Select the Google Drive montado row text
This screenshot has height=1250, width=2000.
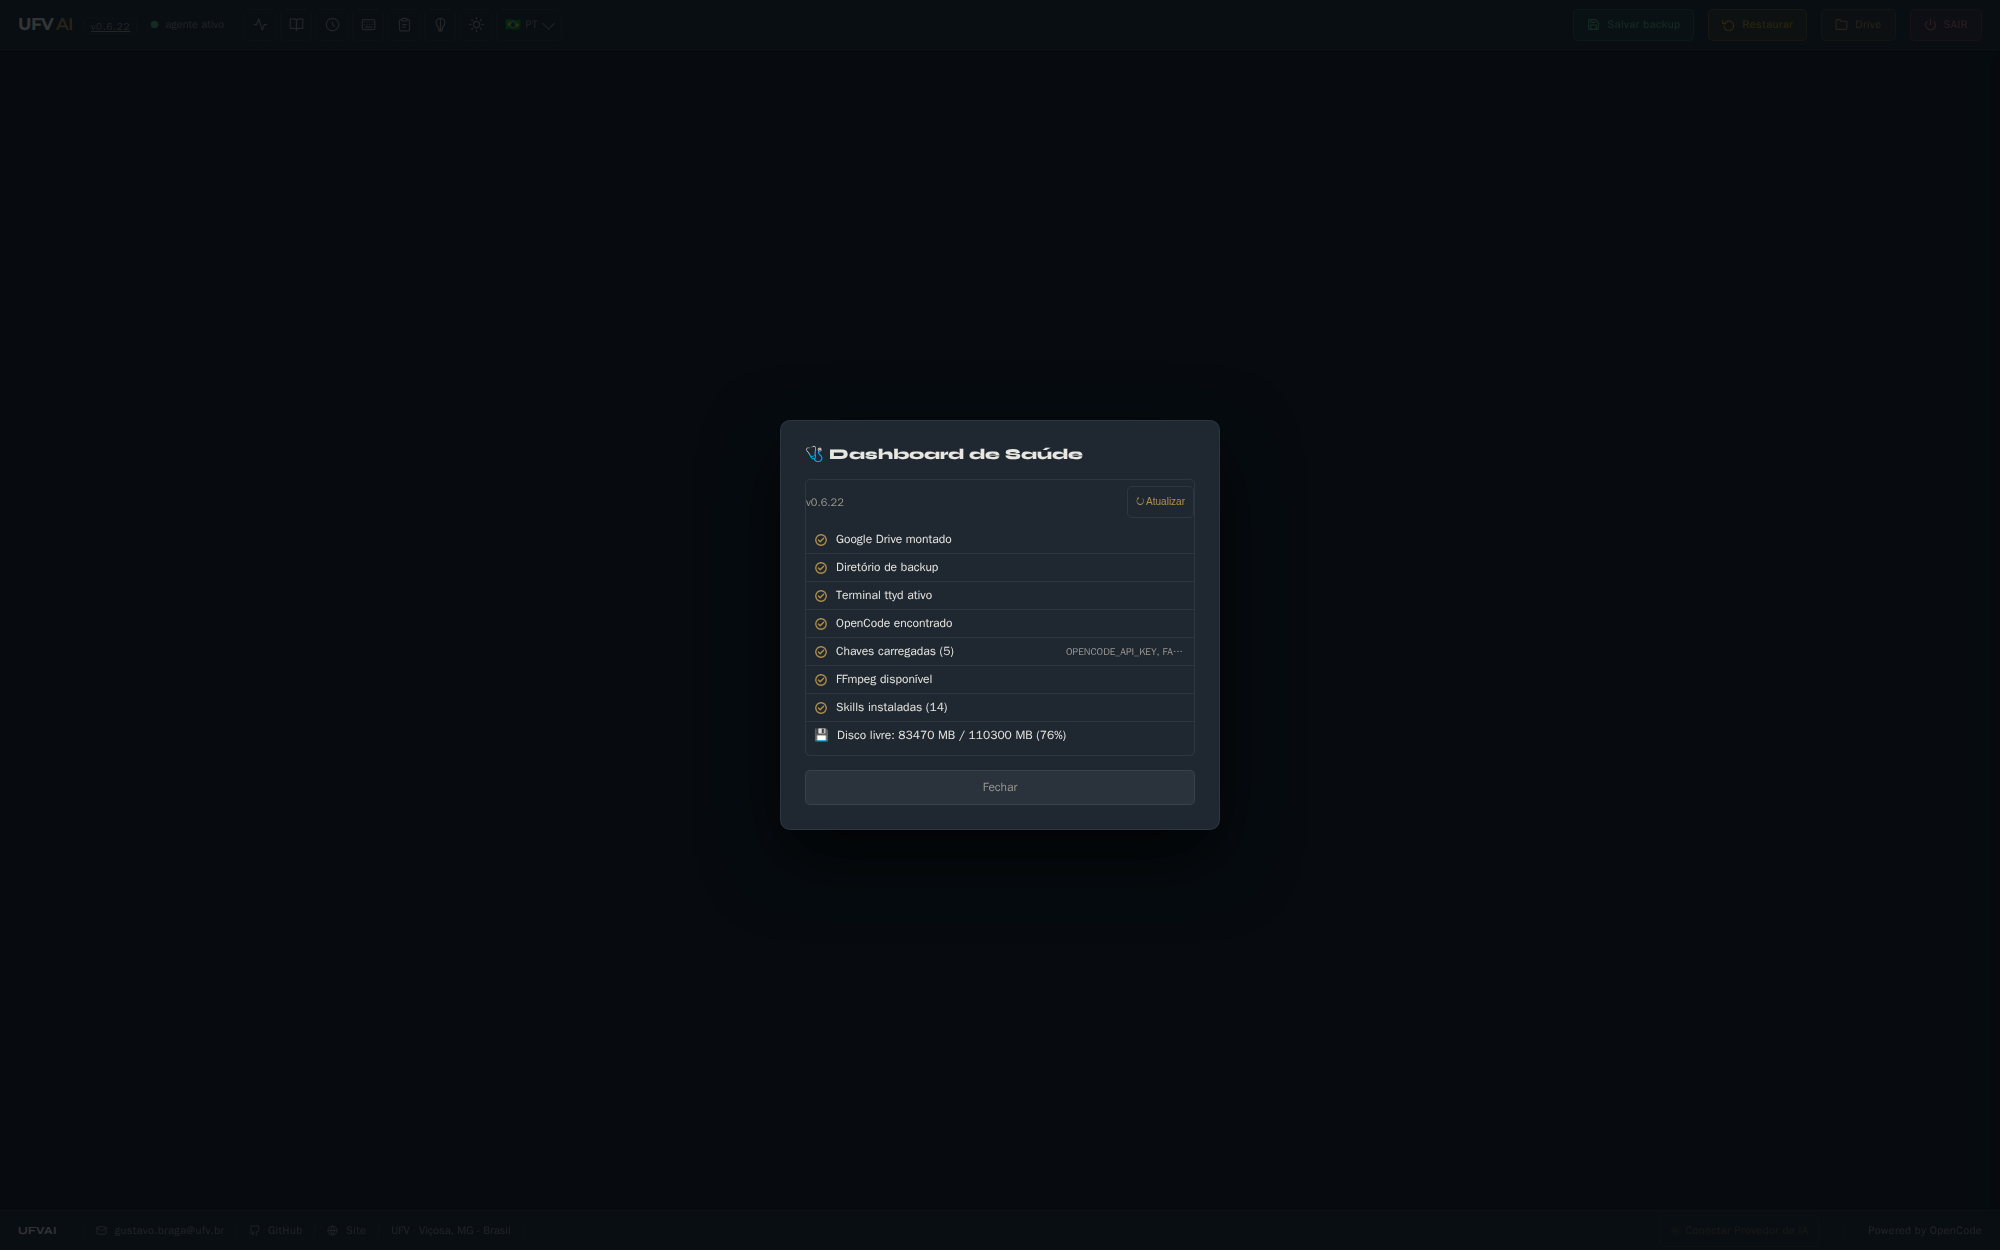click(894, 539)
